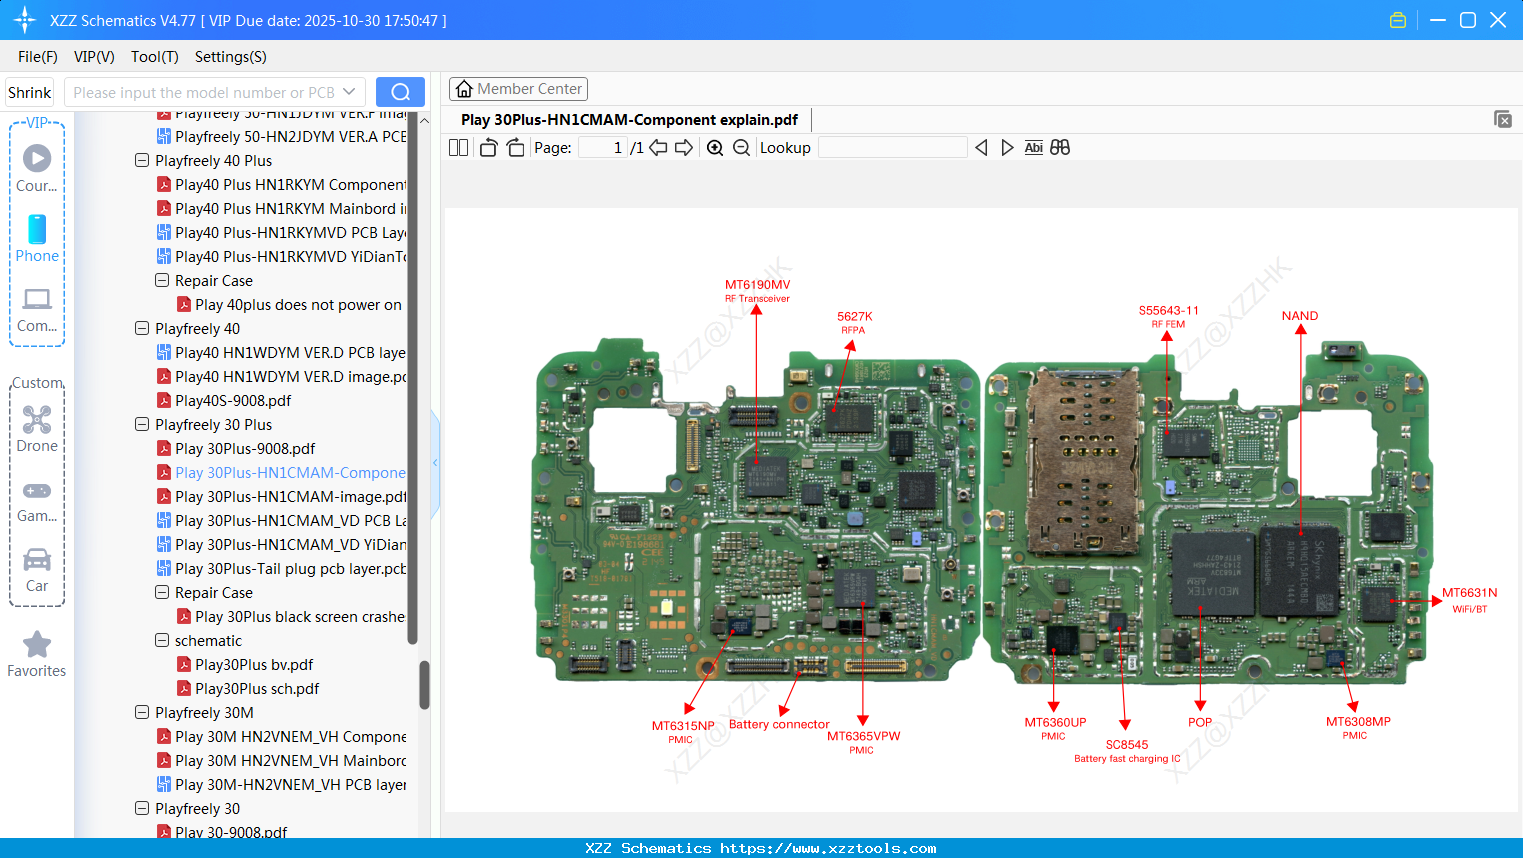Click the Lookup text field

click(892, 148)
